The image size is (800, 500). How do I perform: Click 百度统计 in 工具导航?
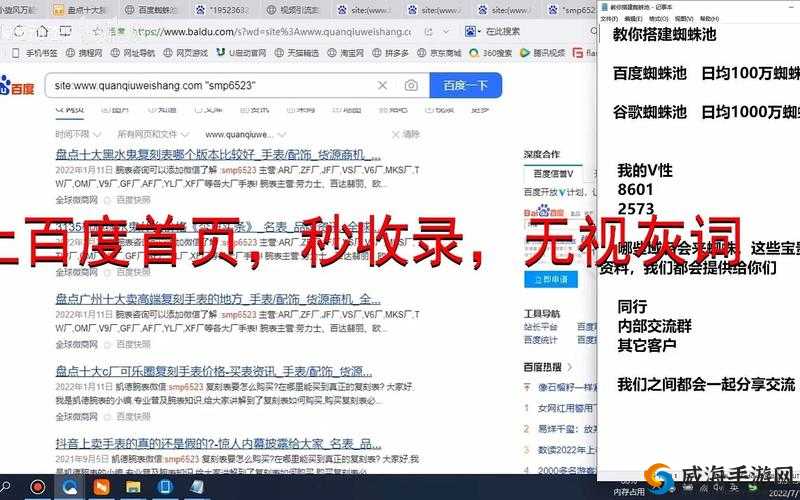(540, 340)
